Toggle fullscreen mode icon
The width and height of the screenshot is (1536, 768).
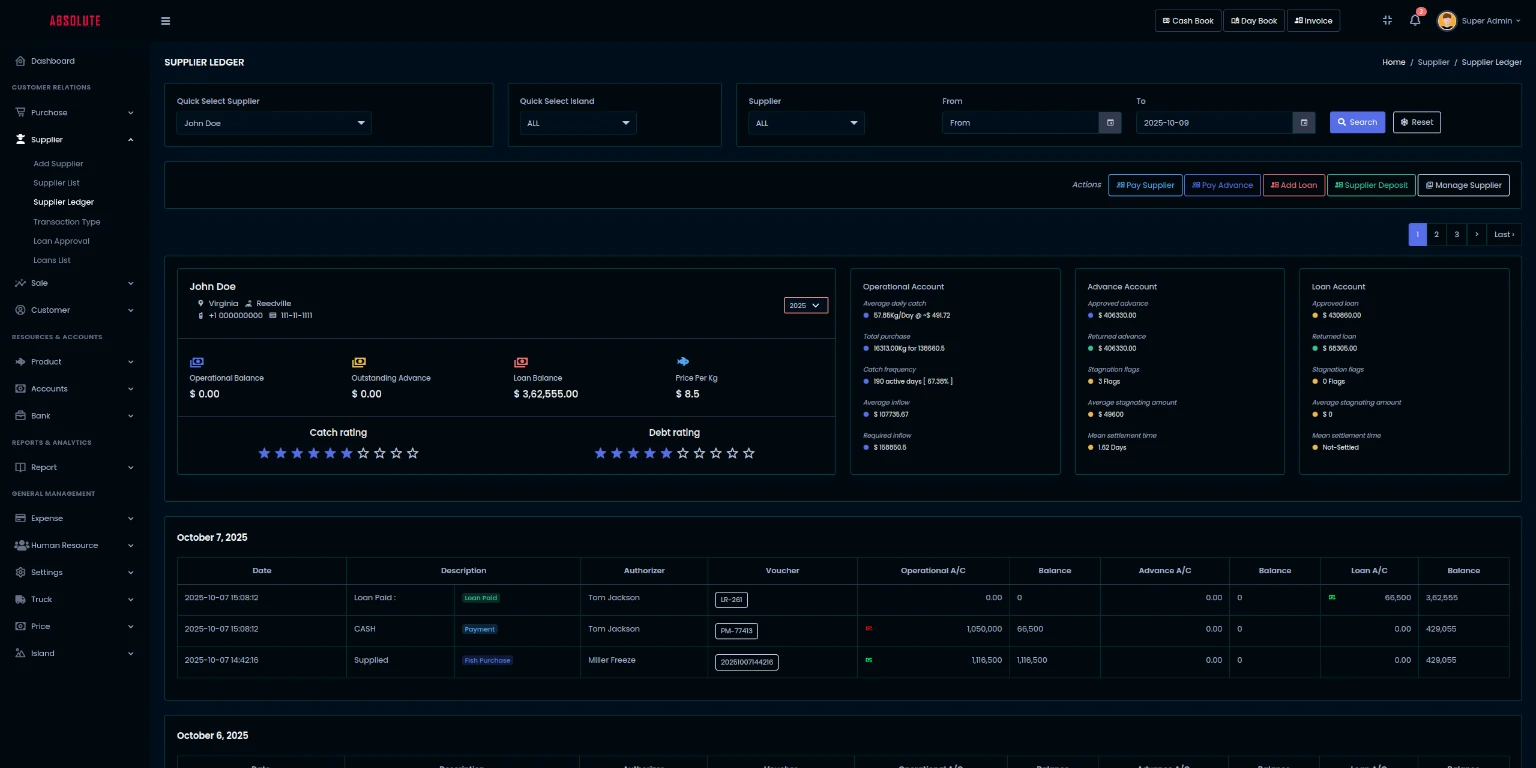(1387, 21)
